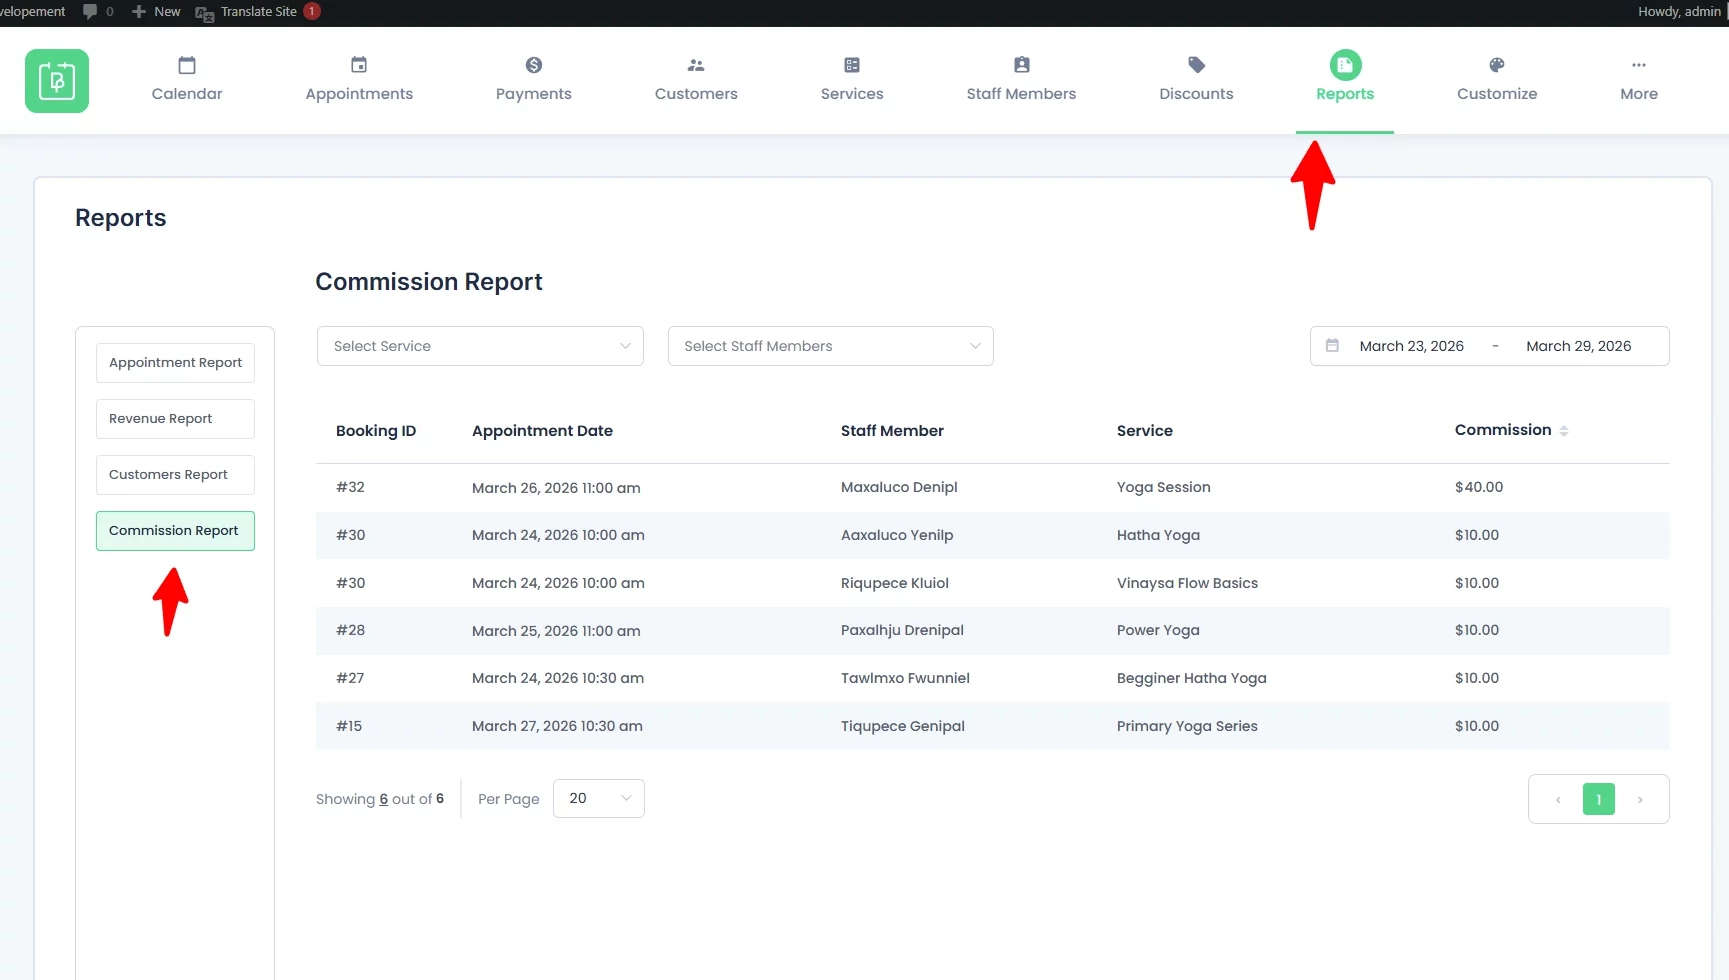Click the date range start field
Image resolution: width=1729 pixels, height=980 pixels.
1411,346
